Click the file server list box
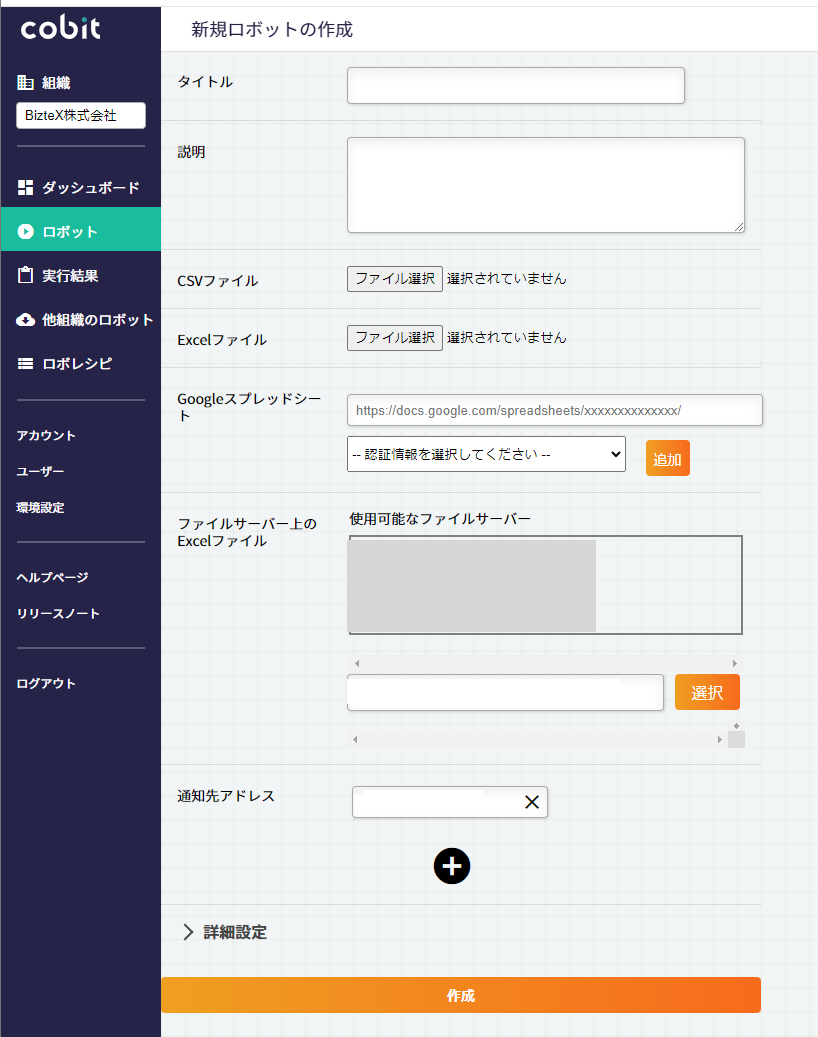The width and height of the screenshot is (818, 1037). (545, 585)
